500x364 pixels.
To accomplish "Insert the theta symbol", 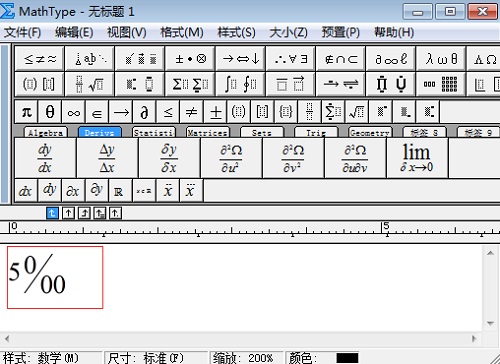I will point(50,112).
